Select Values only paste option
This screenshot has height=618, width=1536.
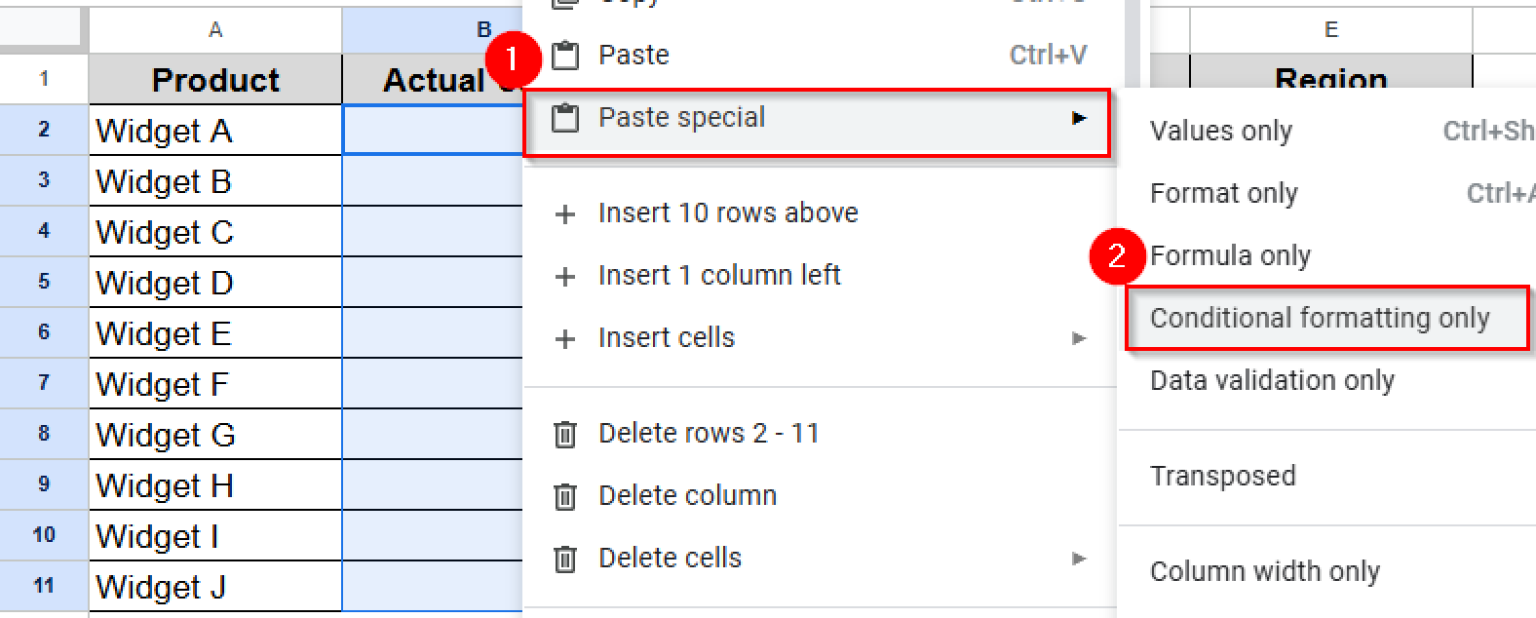1221,131
